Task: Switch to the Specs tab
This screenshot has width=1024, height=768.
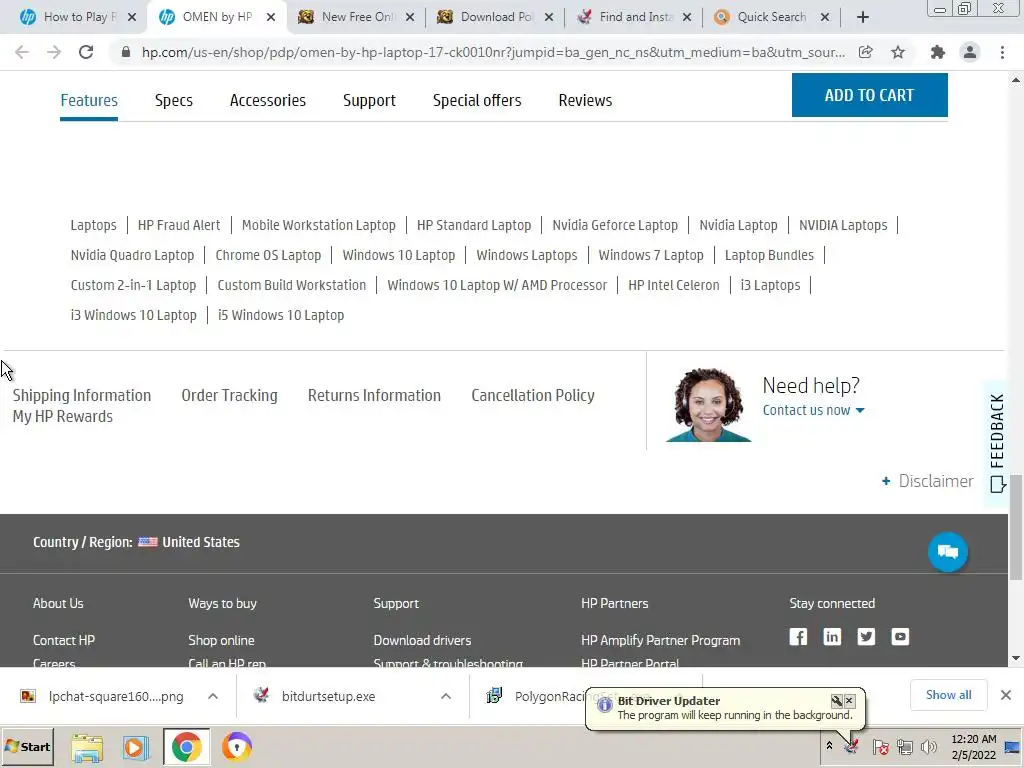Action: pos(174,101)
